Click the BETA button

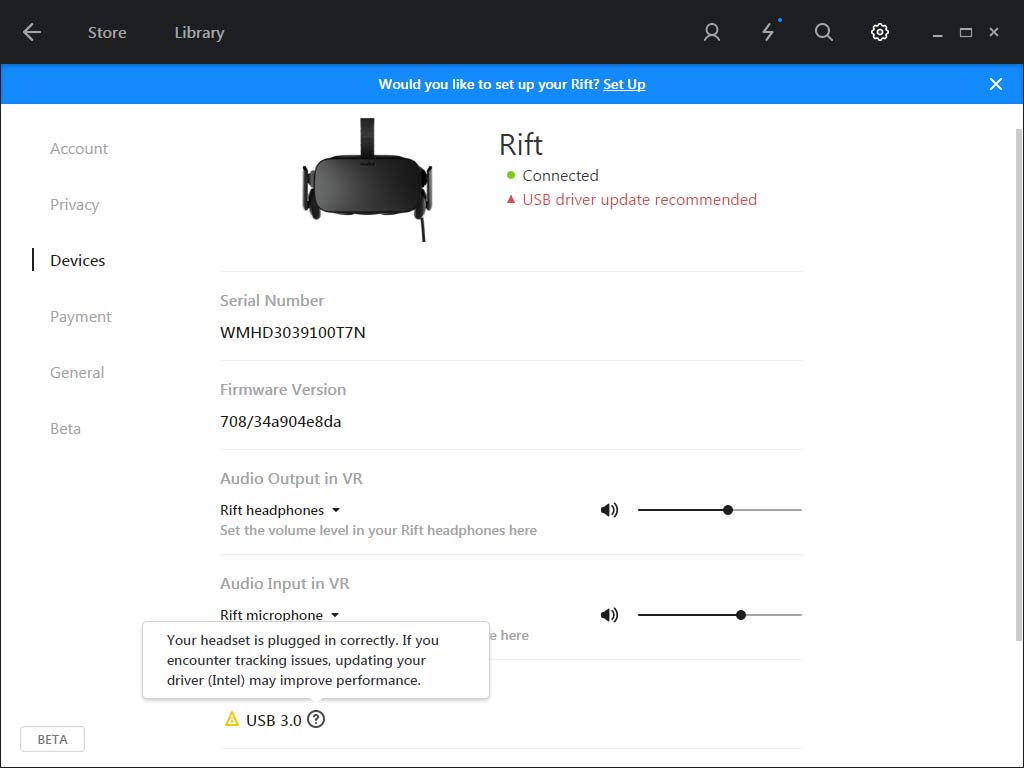(52, 739)
